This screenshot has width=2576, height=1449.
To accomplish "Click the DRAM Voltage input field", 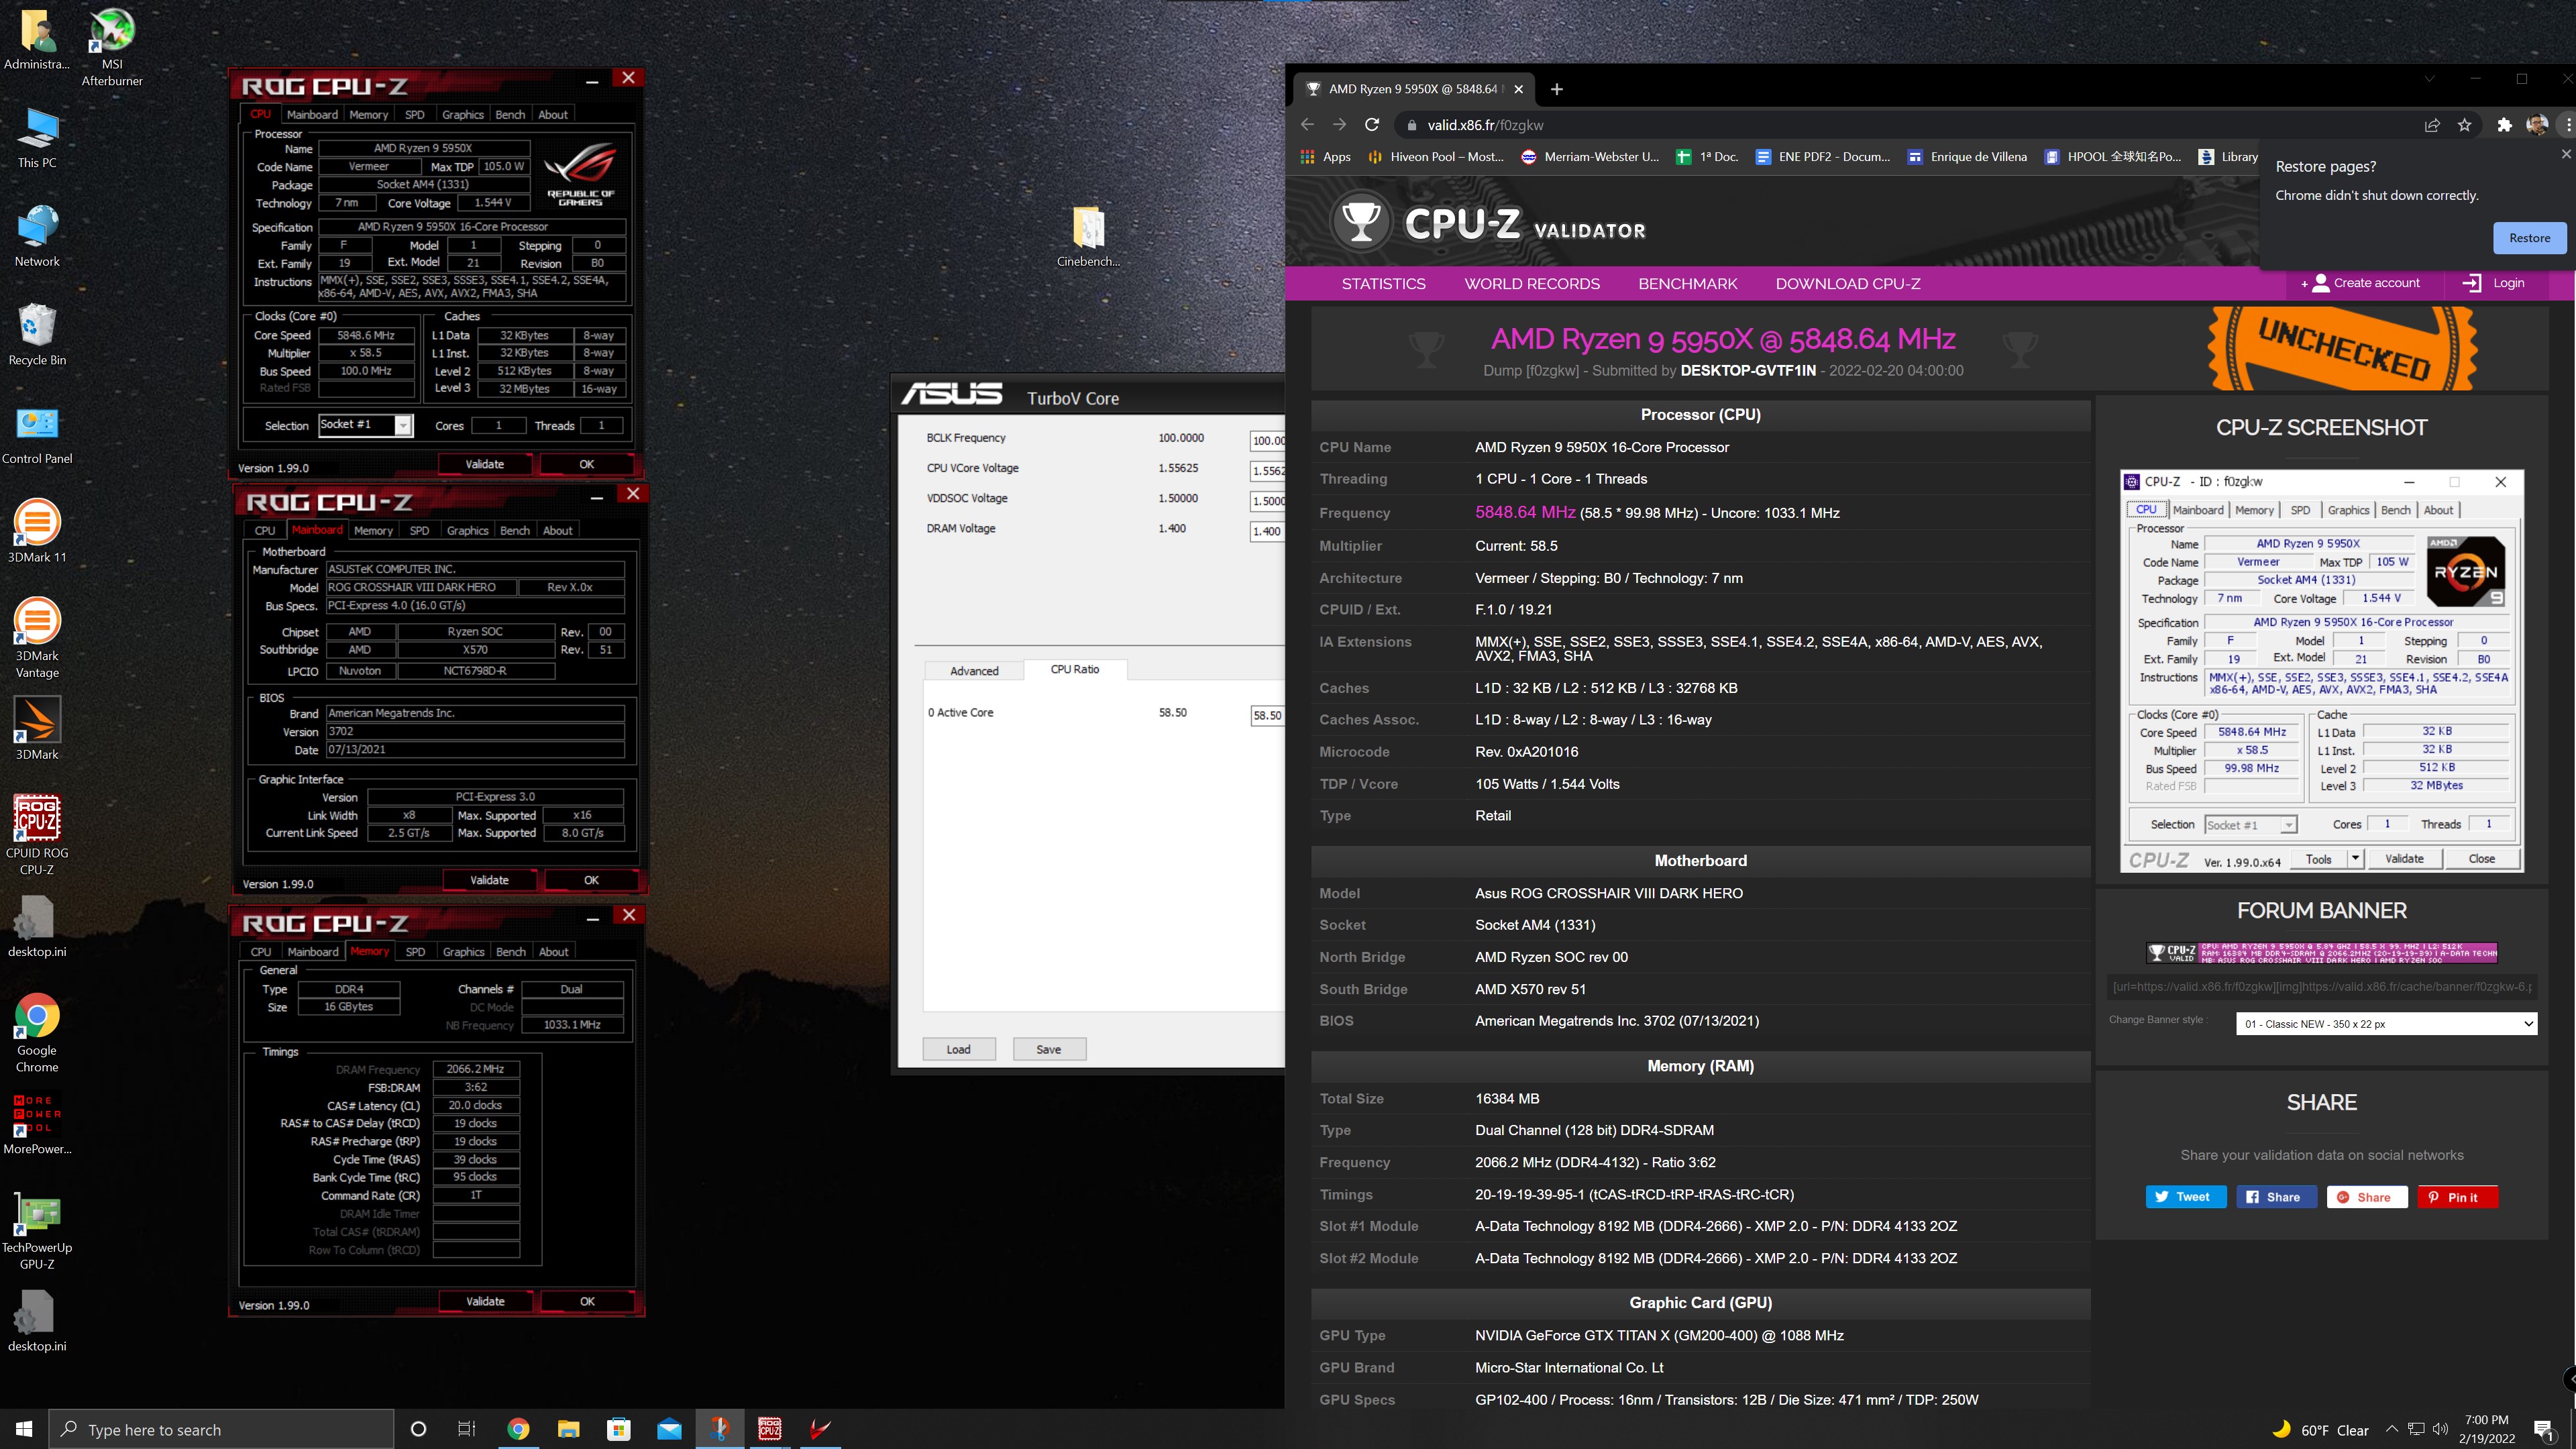I will pos(1267,531).
